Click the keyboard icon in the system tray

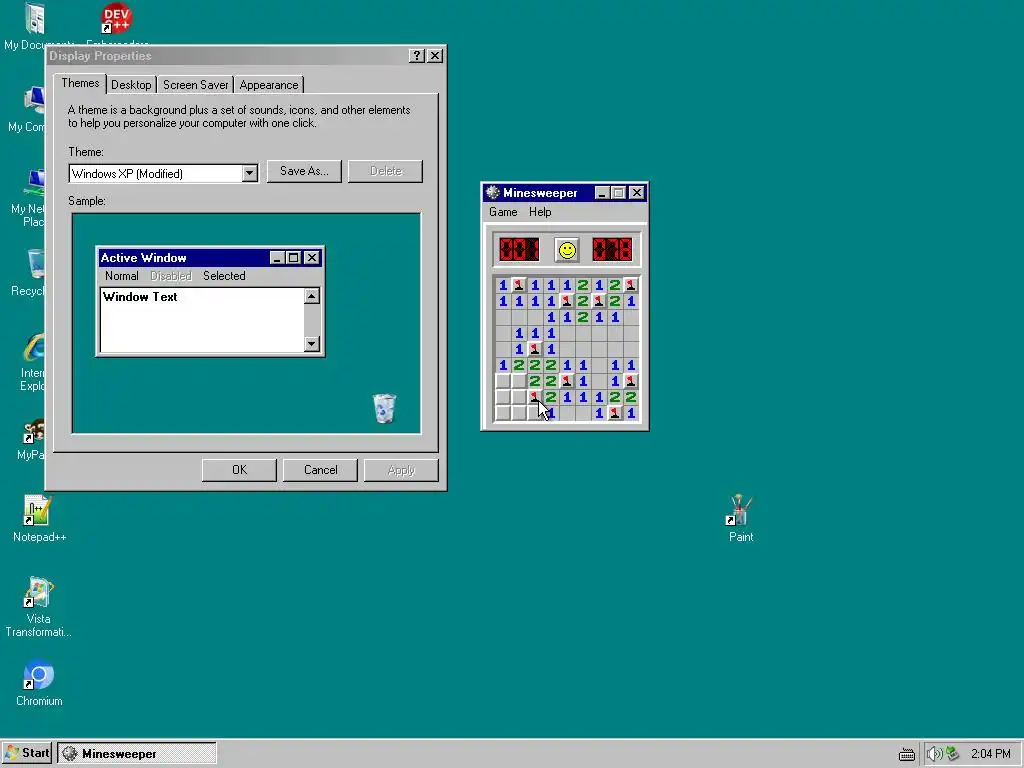tap(906, 754)
